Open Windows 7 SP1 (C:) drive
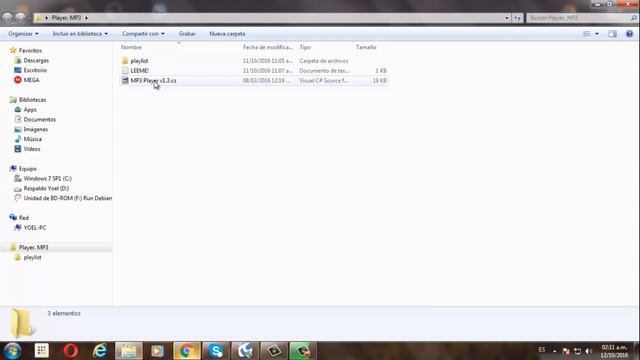Viewport: 640px width, 360px height. 47,178
